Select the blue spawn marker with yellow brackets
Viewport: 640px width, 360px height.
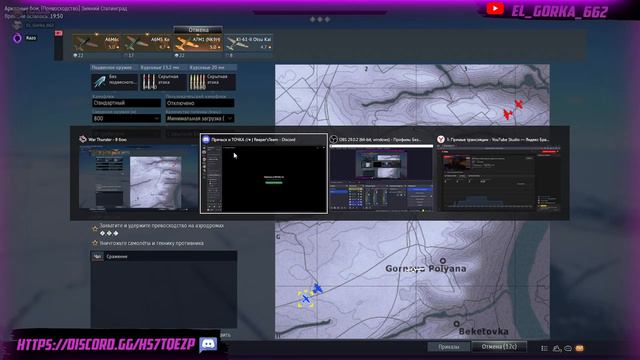coord(306,299)
